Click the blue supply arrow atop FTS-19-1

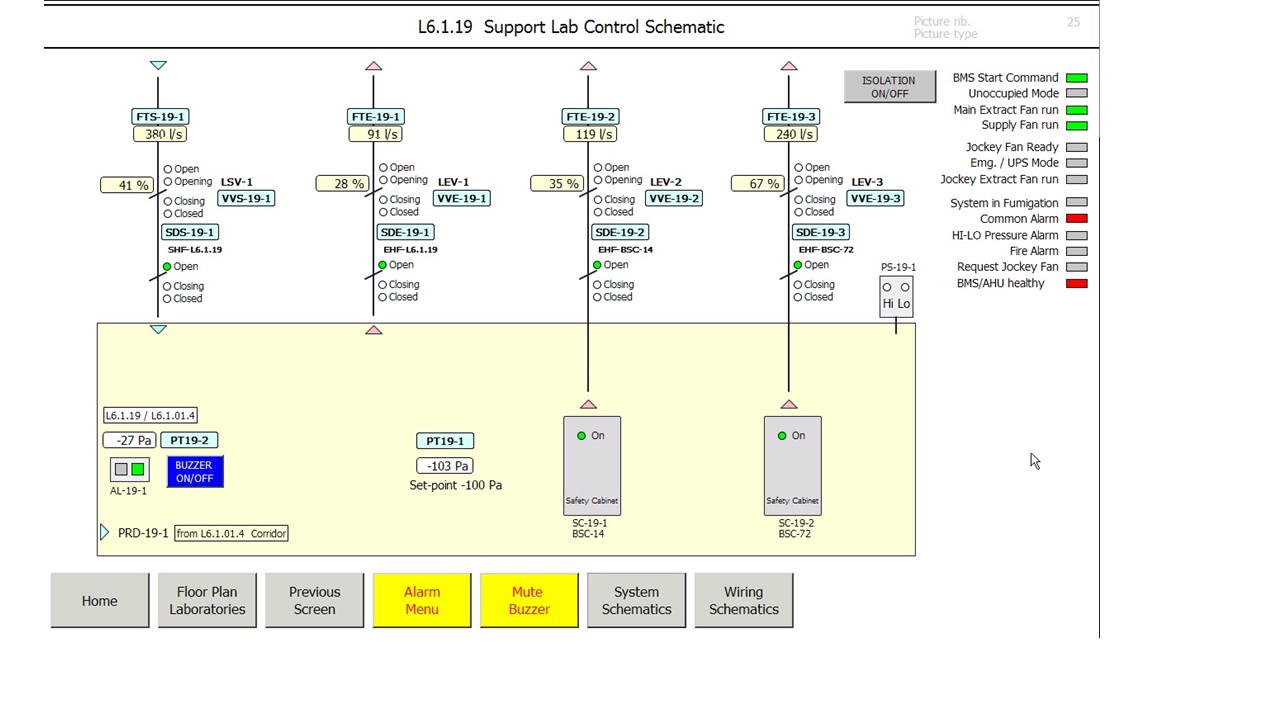158,65
